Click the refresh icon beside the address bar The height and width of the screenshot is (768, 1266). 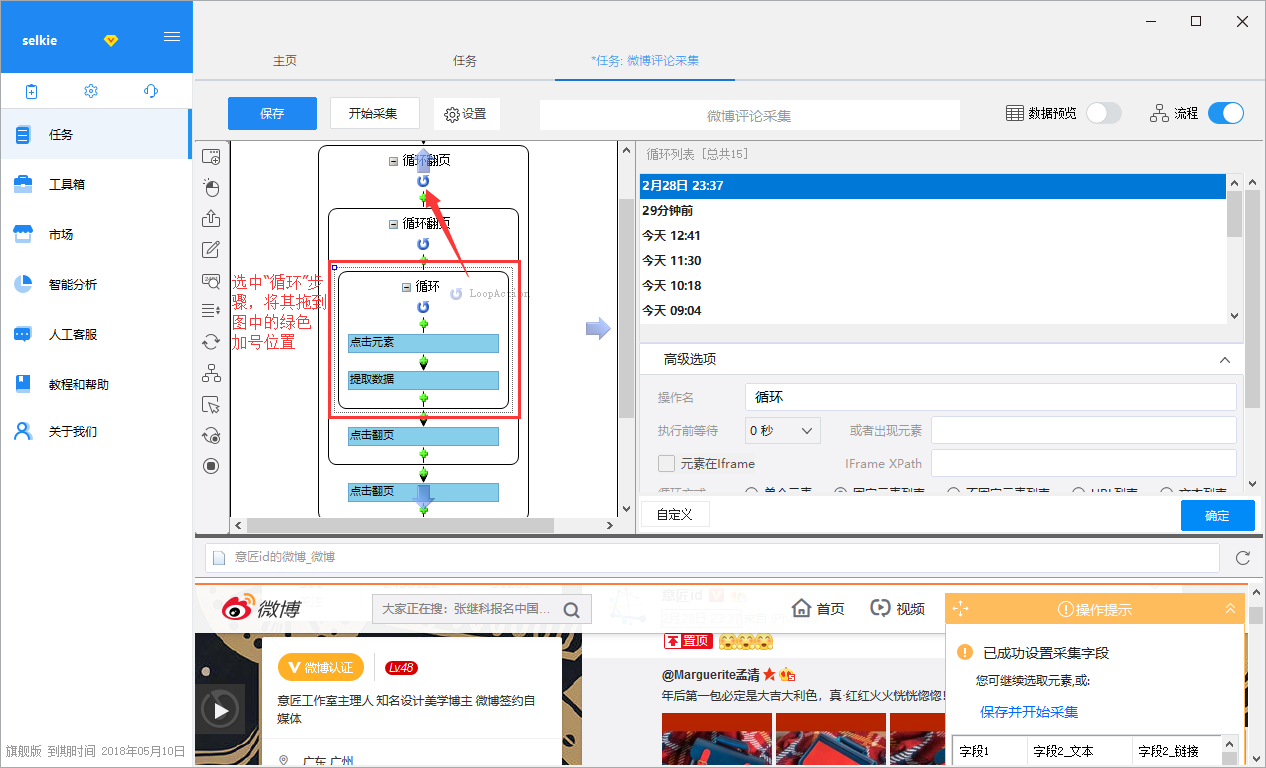click(x=1243, y=558)
